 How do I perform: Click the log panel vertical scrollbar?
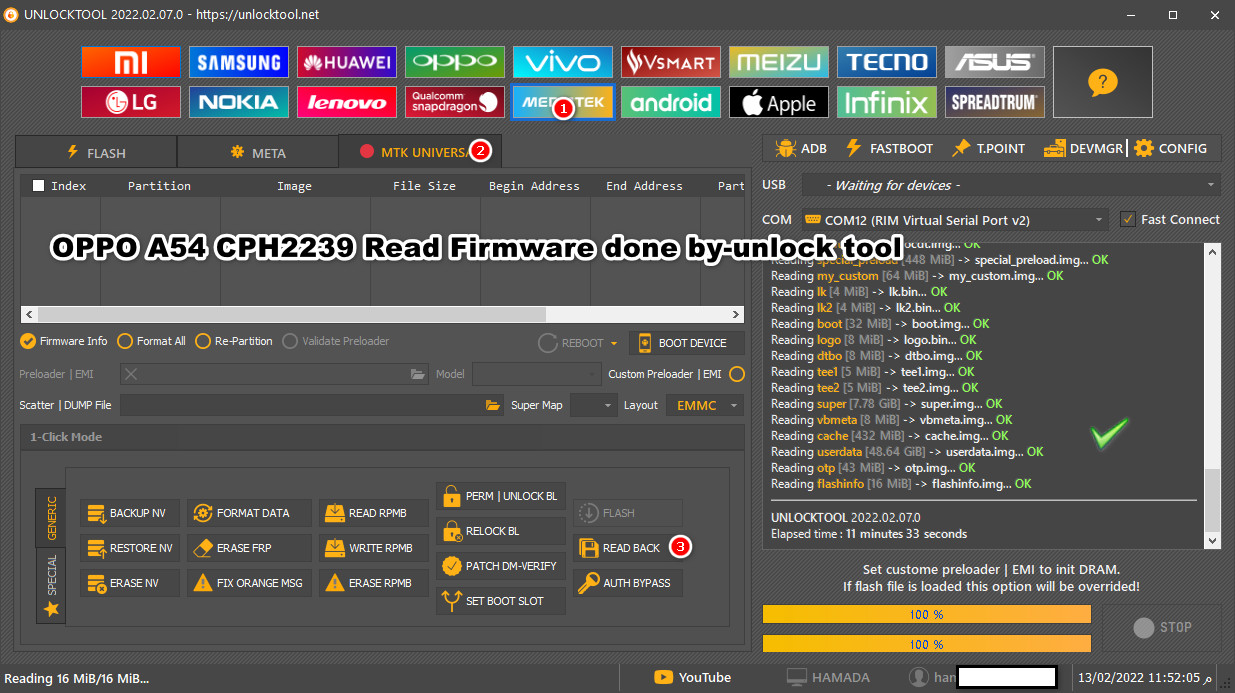[x=1213, y=395]
